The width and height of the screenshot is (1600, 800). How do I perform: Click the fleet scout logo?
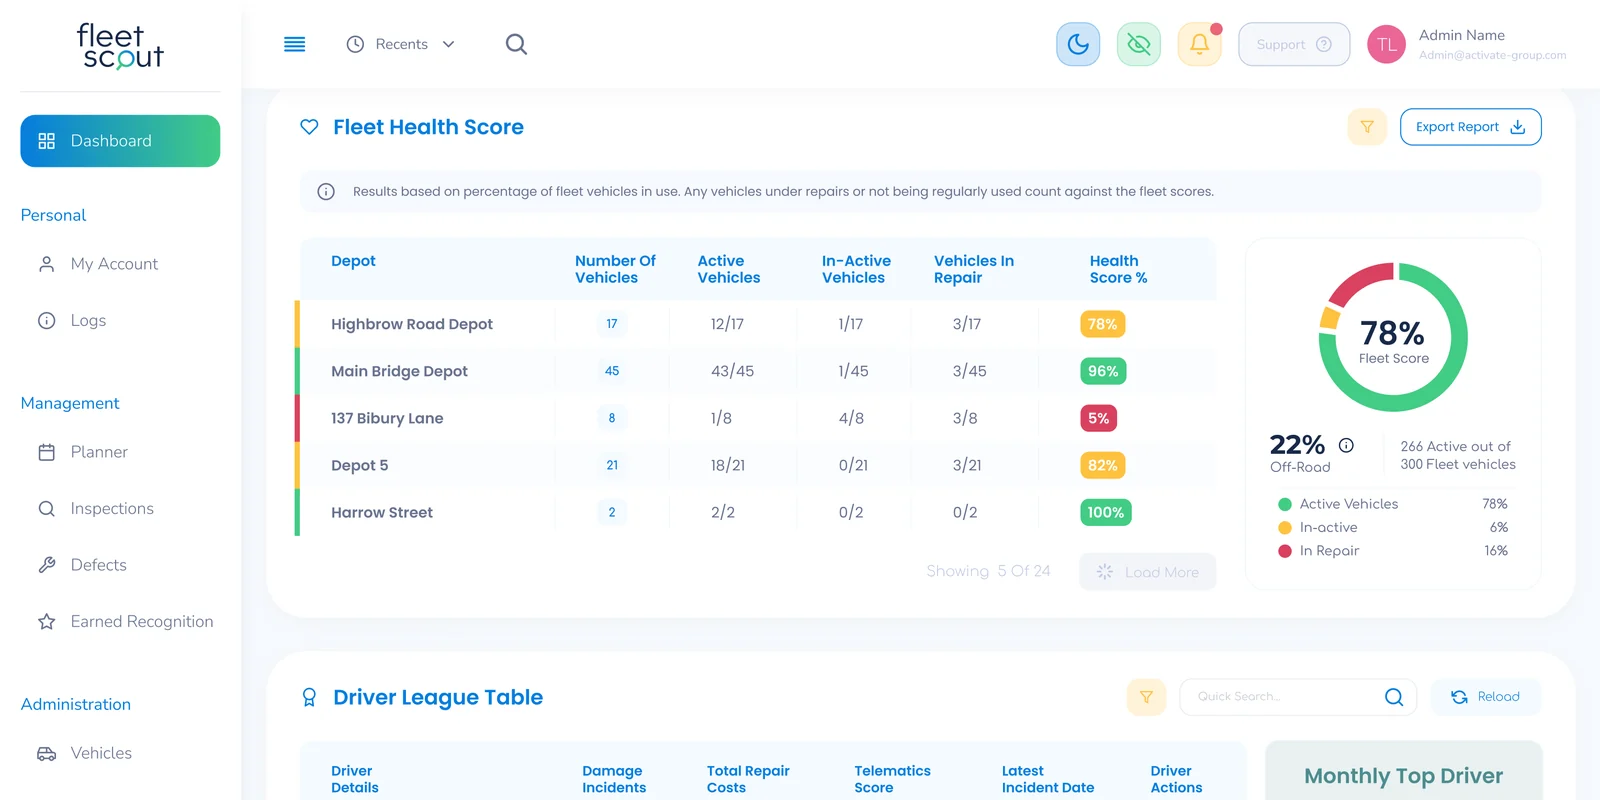click(x=120, y=46)
